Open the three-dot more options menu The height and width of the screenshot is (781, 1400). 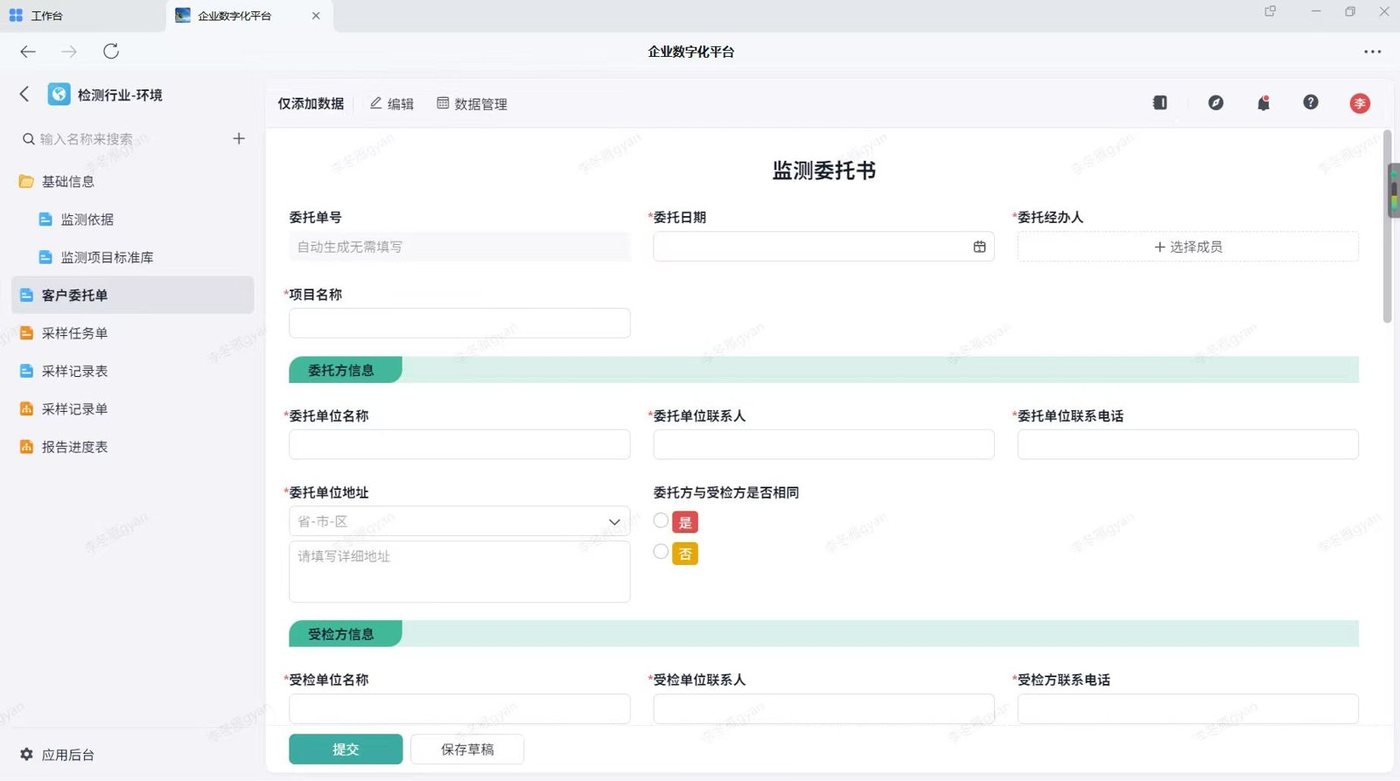(1372, 52)
